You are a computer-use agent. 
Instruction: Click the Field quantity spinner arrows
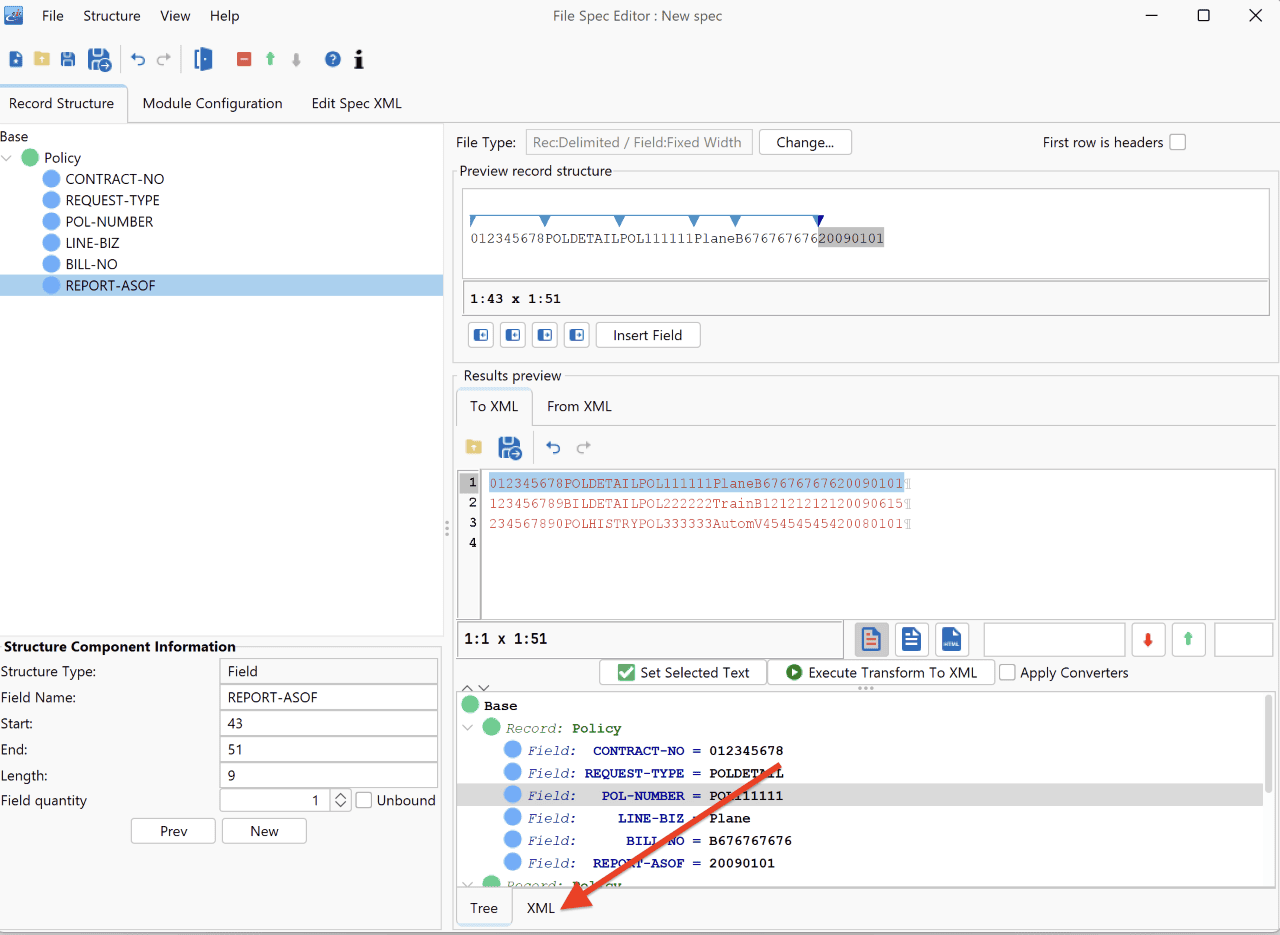(341, 800)
